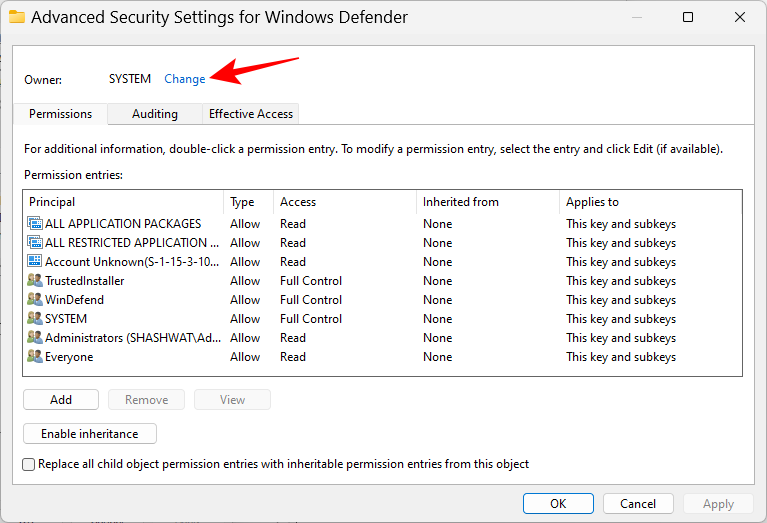This screenshot has height=523, width=767.
Task: Select the Permissions tab
Action: (61, 114)
